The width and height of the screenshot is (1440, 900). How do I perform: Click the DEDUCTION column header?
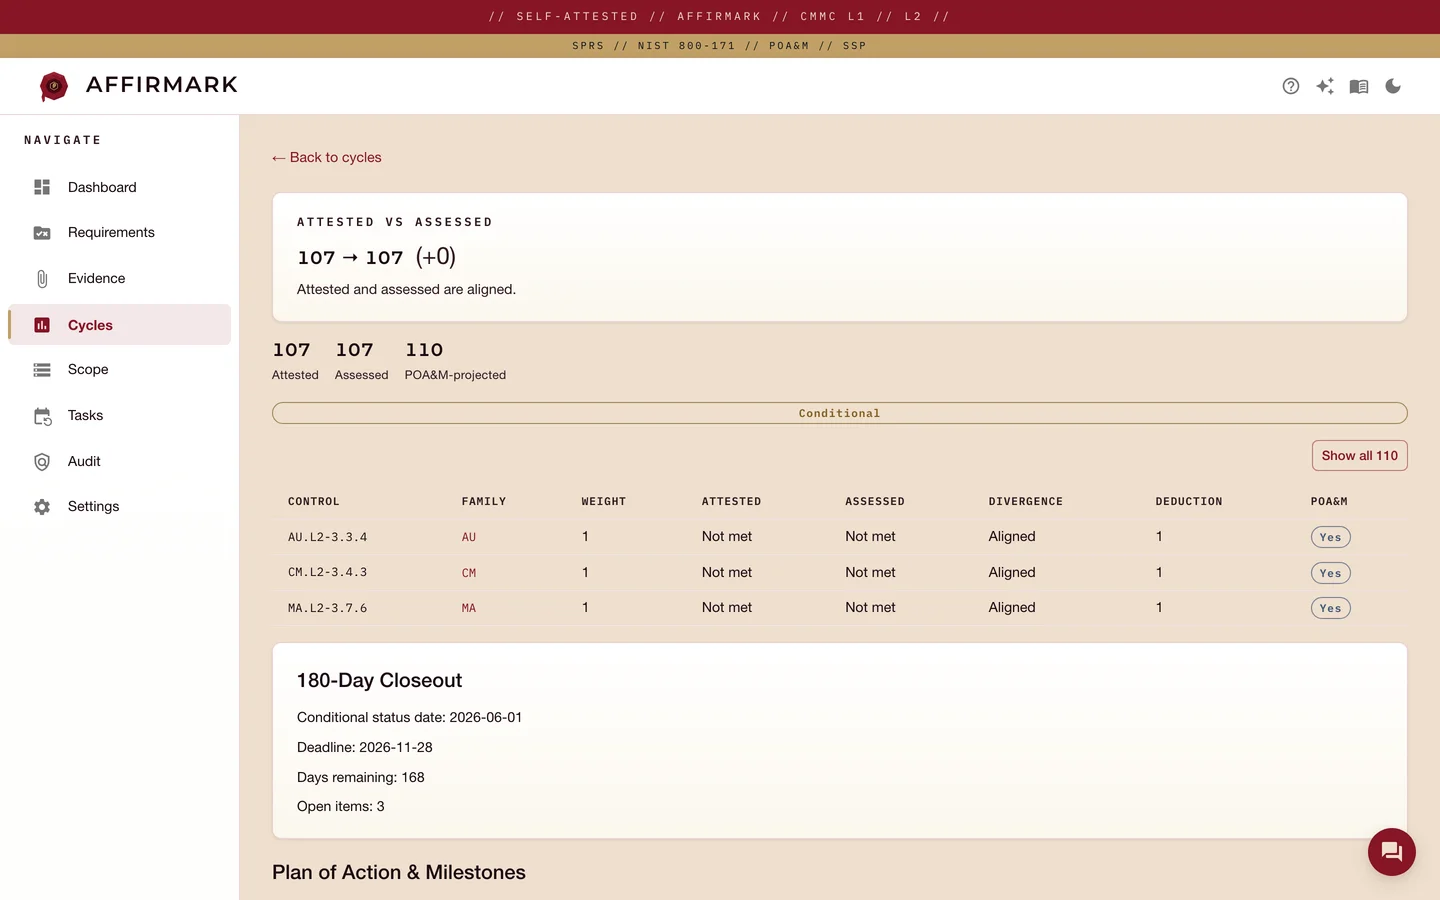[x=1189, y=502]
